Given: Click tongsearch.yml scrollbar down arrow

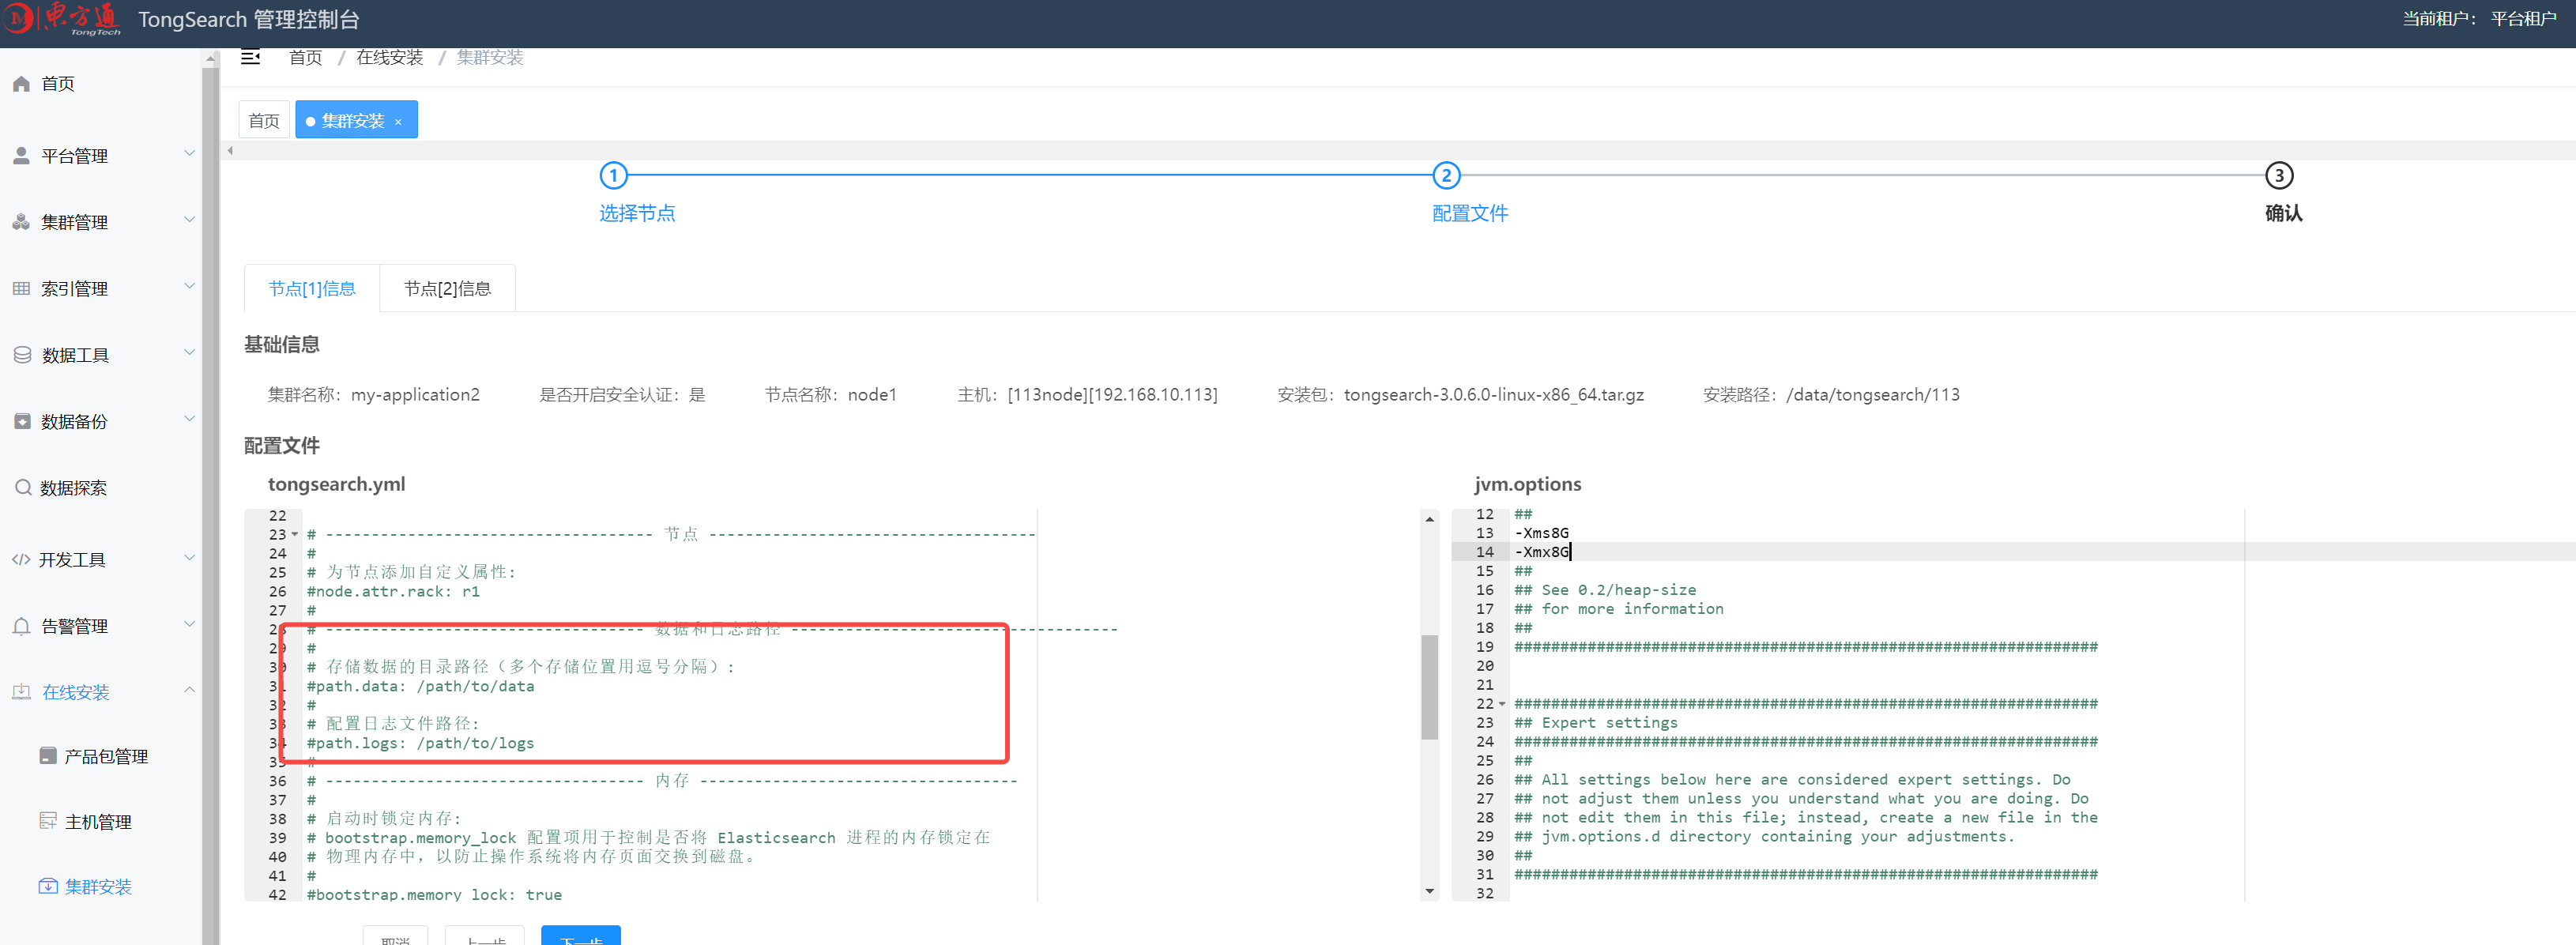Looking at the screenshot, I should click(x=1429, y=891).
